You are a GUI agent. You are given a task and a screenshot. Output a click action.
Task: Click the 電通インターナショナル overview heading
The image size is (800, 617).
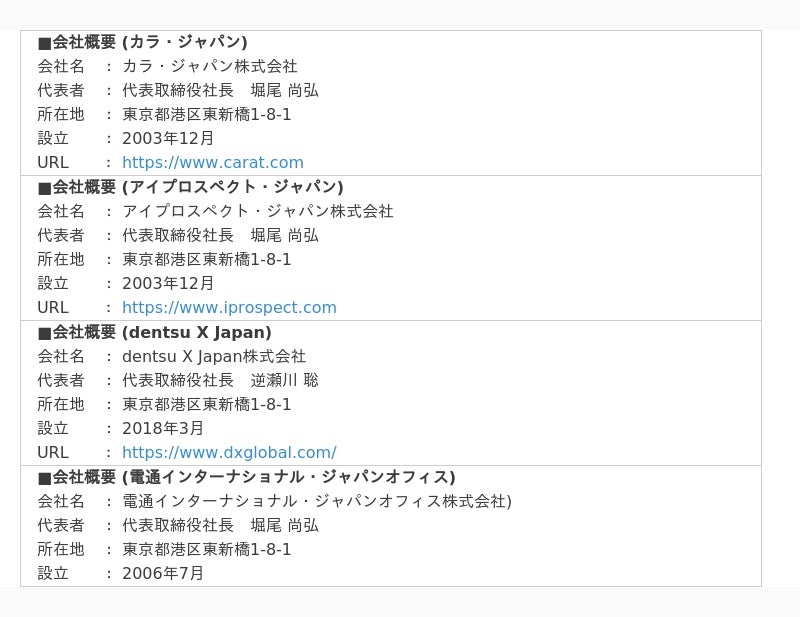[x=246, y=477]
